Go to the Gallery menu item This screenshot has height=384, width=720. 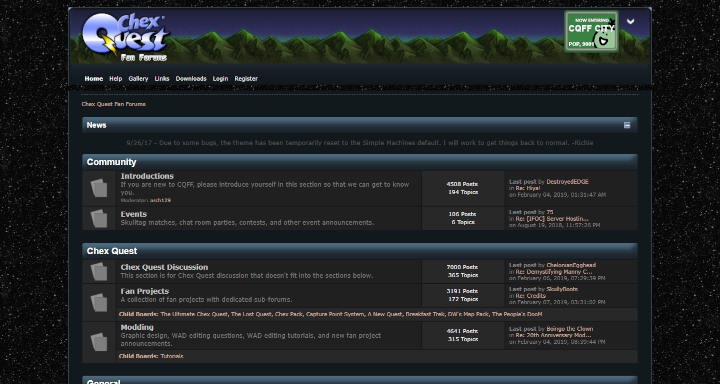138,79
